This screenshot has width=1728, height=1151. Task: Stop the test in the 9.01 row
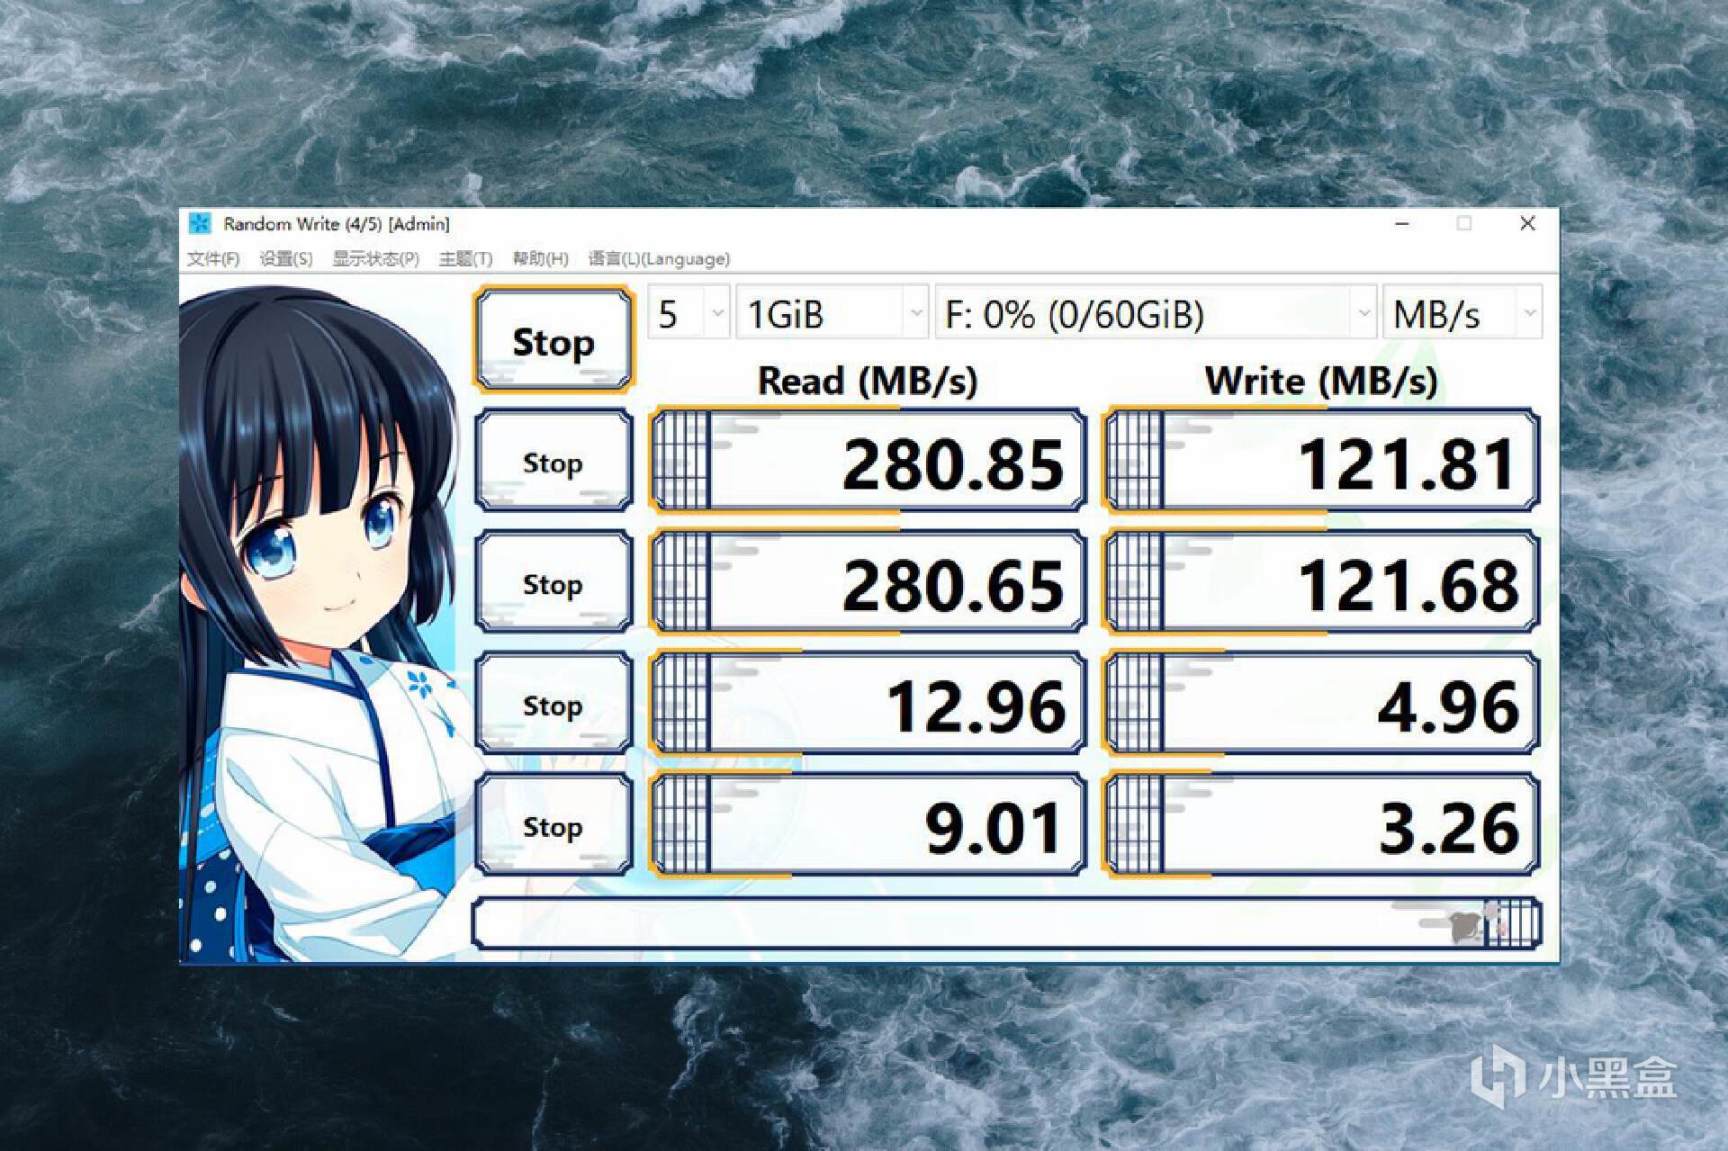click(554, 825)
